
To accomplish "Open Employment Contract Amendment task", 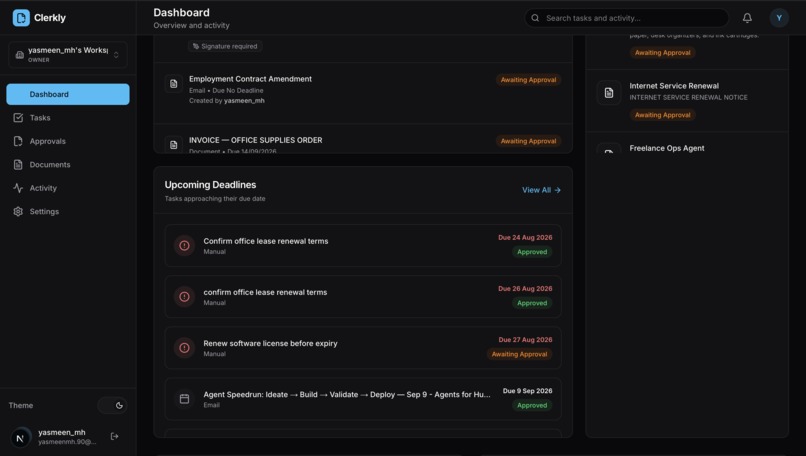I will pyautogui.click(x=363, y=93).
